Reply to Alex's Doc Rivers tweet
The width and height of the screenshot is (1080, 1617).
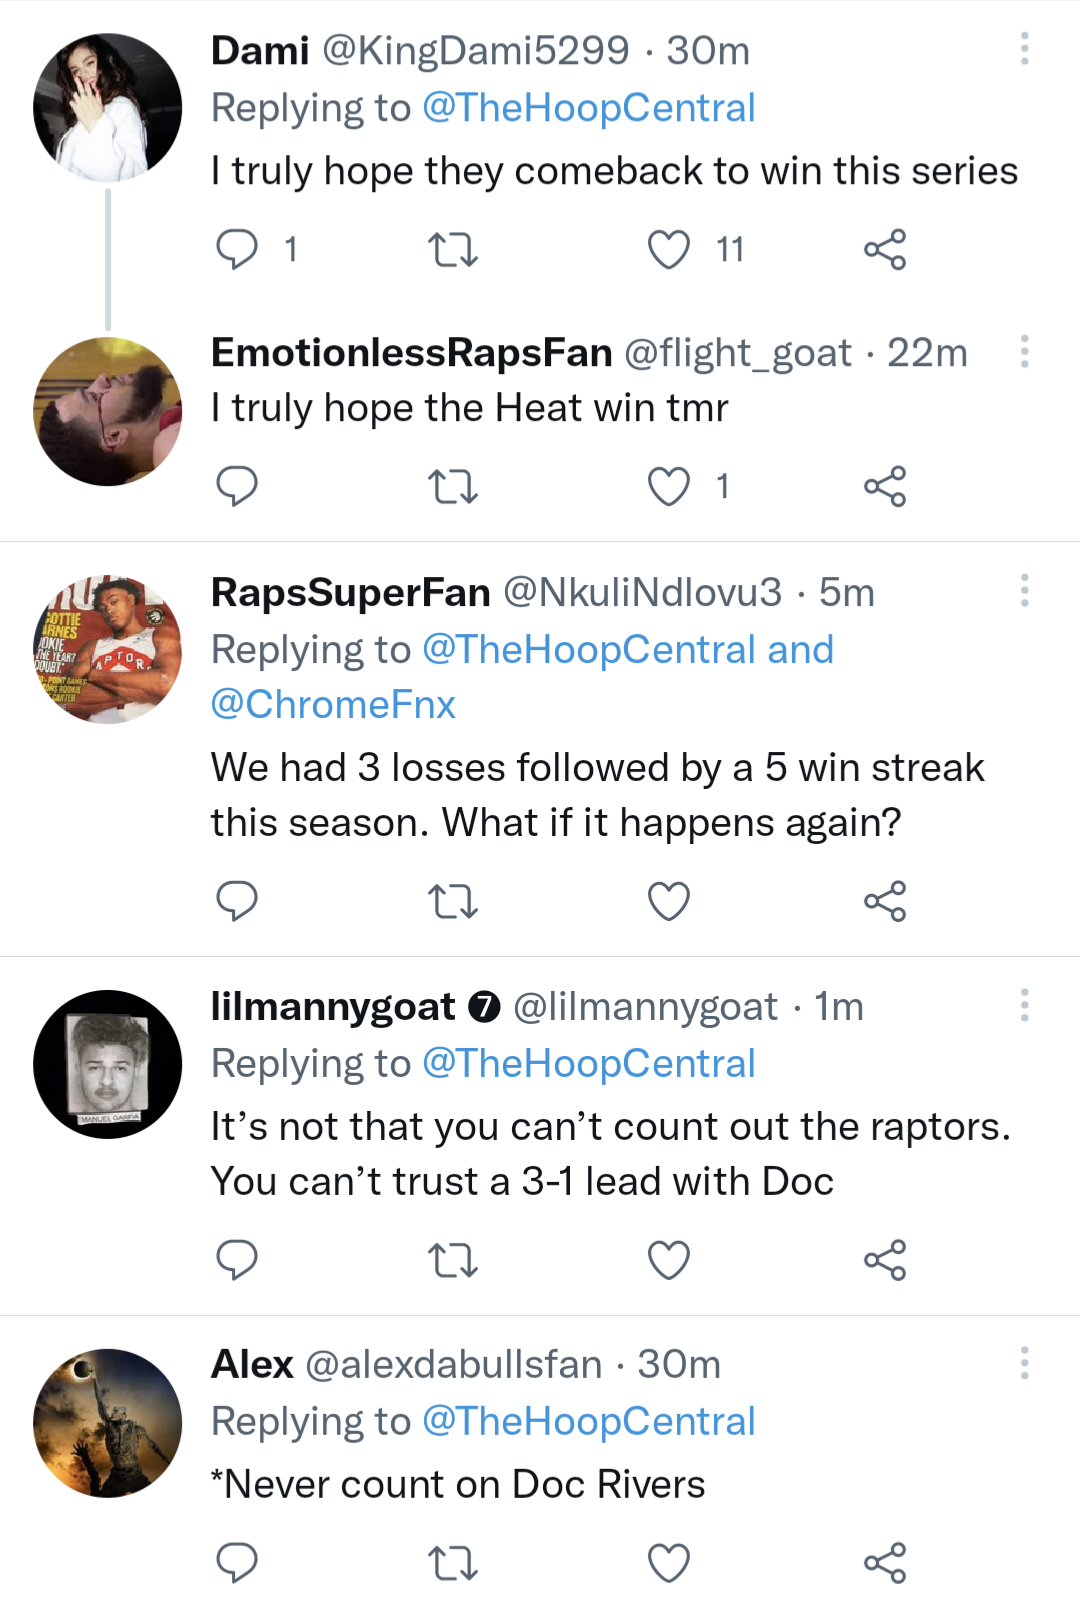coord(237,1563)
